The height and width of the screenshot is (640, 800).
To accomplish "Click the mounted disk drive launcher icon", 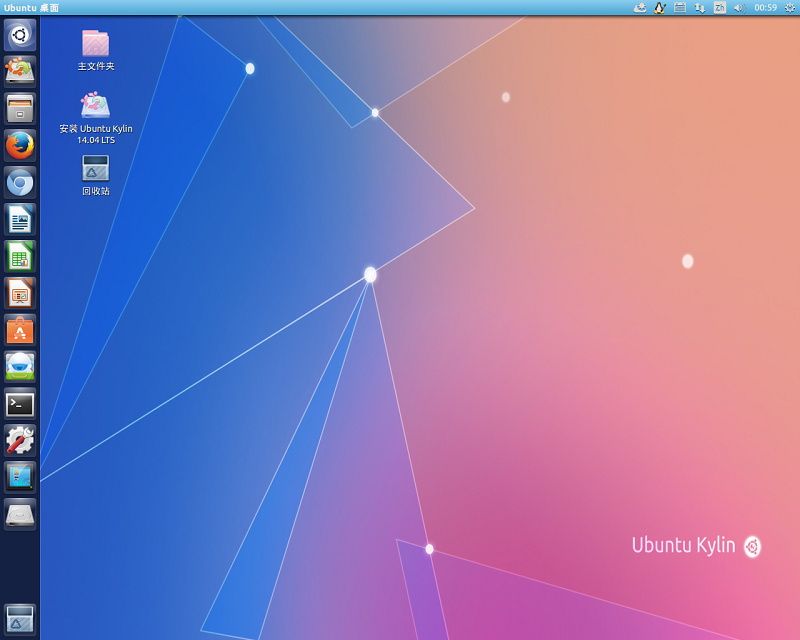I will (x=20, y=514).
